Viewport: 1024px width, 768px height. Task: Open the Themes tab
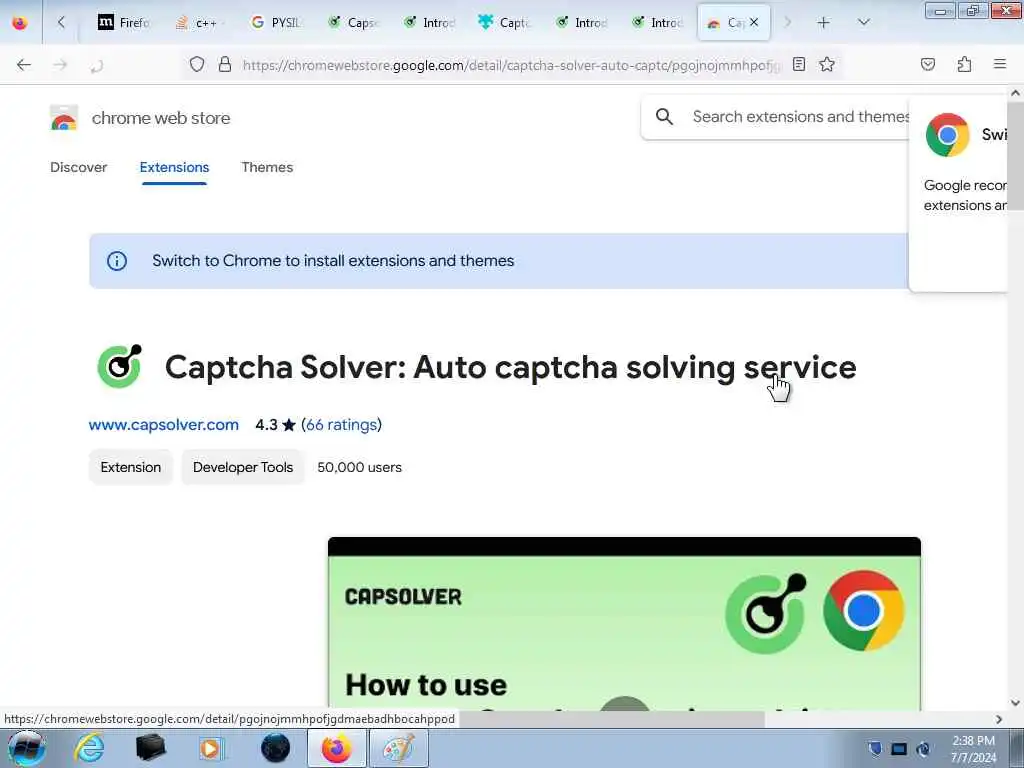267,167
